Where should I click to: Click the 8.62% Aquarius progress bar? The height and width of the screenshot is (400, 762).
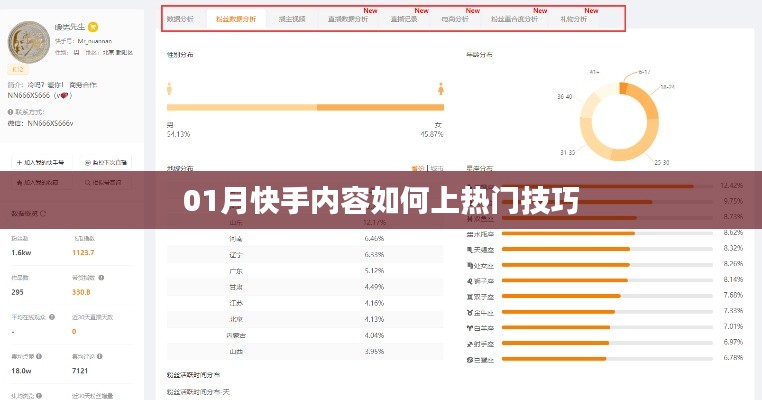tap(607, 234)
